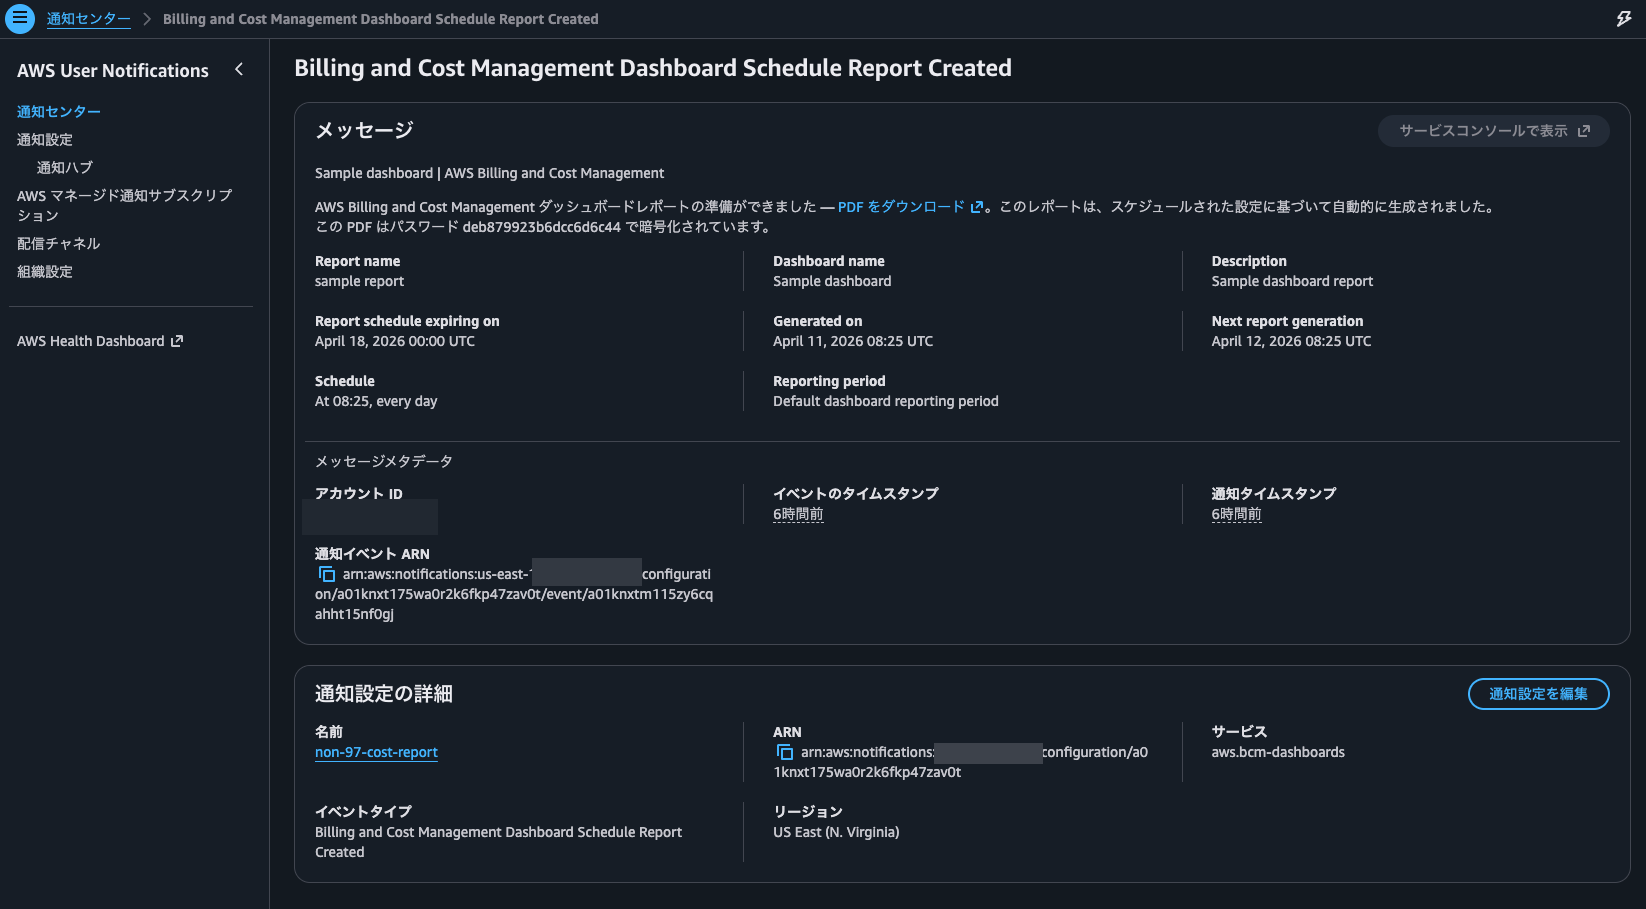Collapse the AWS User Notifications sidebar
Viewport: 1646px width, 909px height.
[239, 70]
